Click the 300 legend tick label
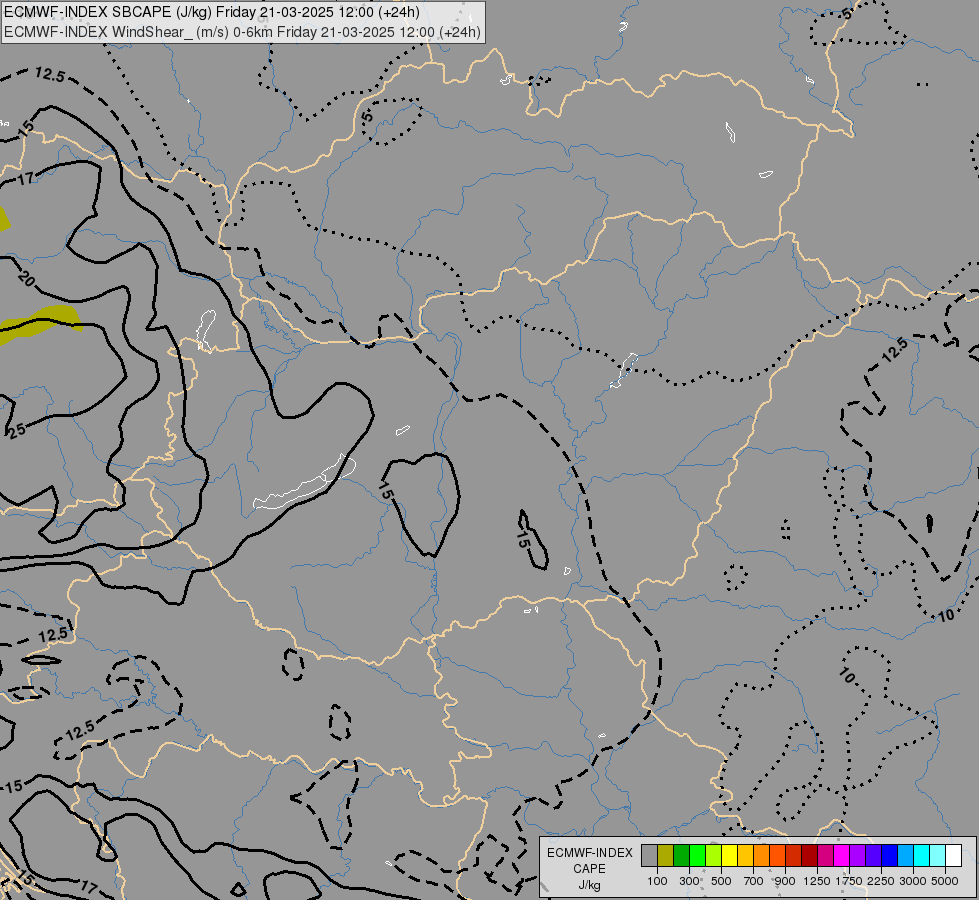 coord(689,881)
